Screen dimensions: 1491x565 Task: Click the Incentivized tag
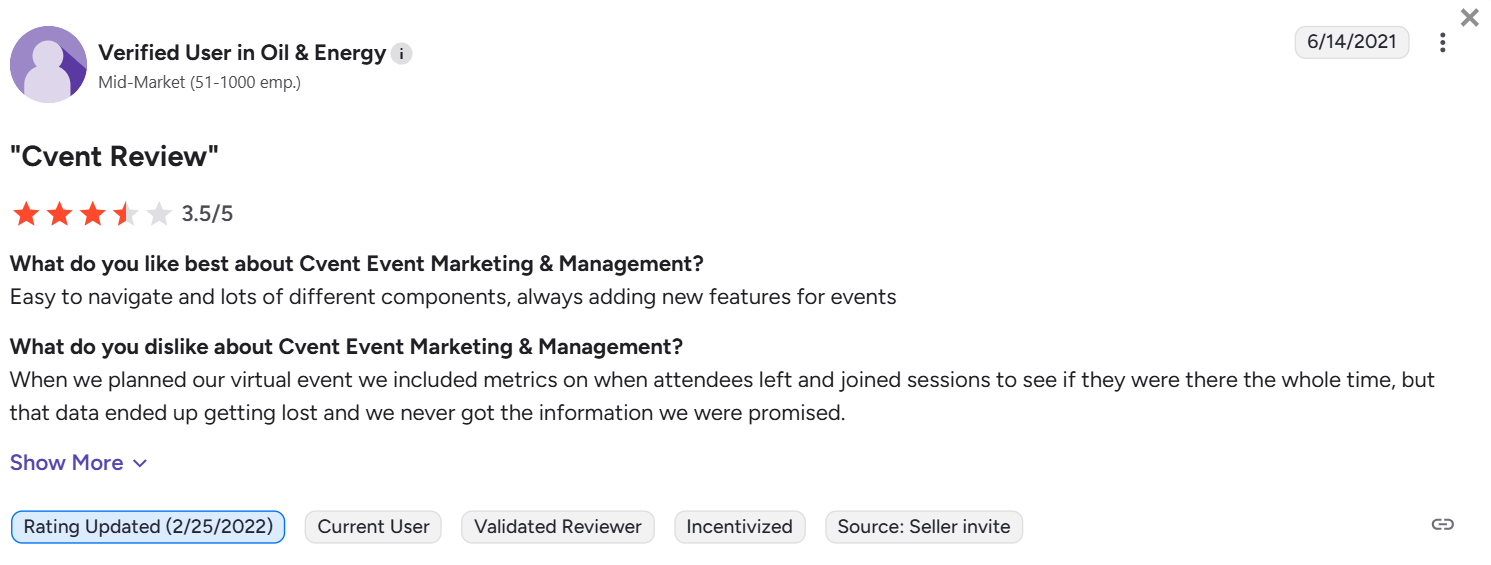point(739,527)
